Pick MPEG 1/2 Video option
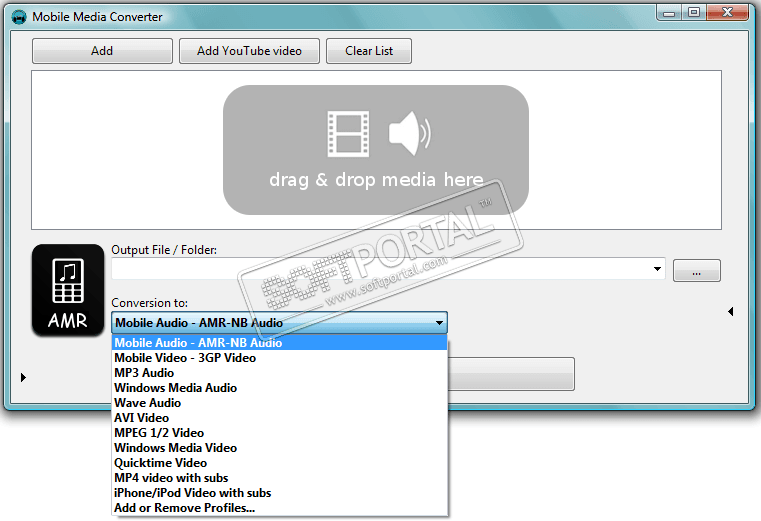 pyautogui.click(x=279, y=433)
